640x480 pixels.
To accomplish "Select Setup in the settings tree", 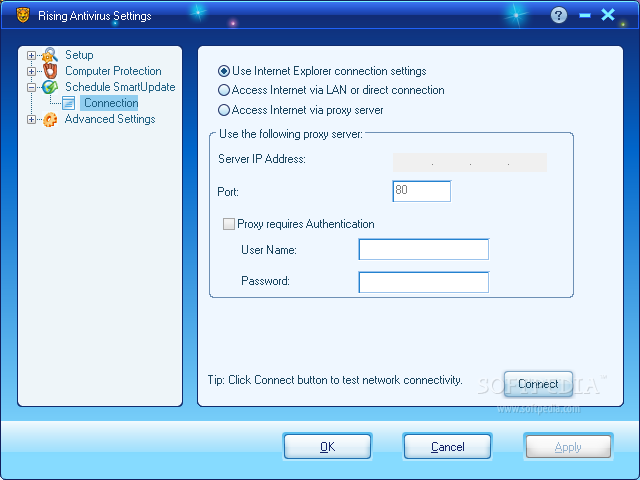I will [79, 55].
